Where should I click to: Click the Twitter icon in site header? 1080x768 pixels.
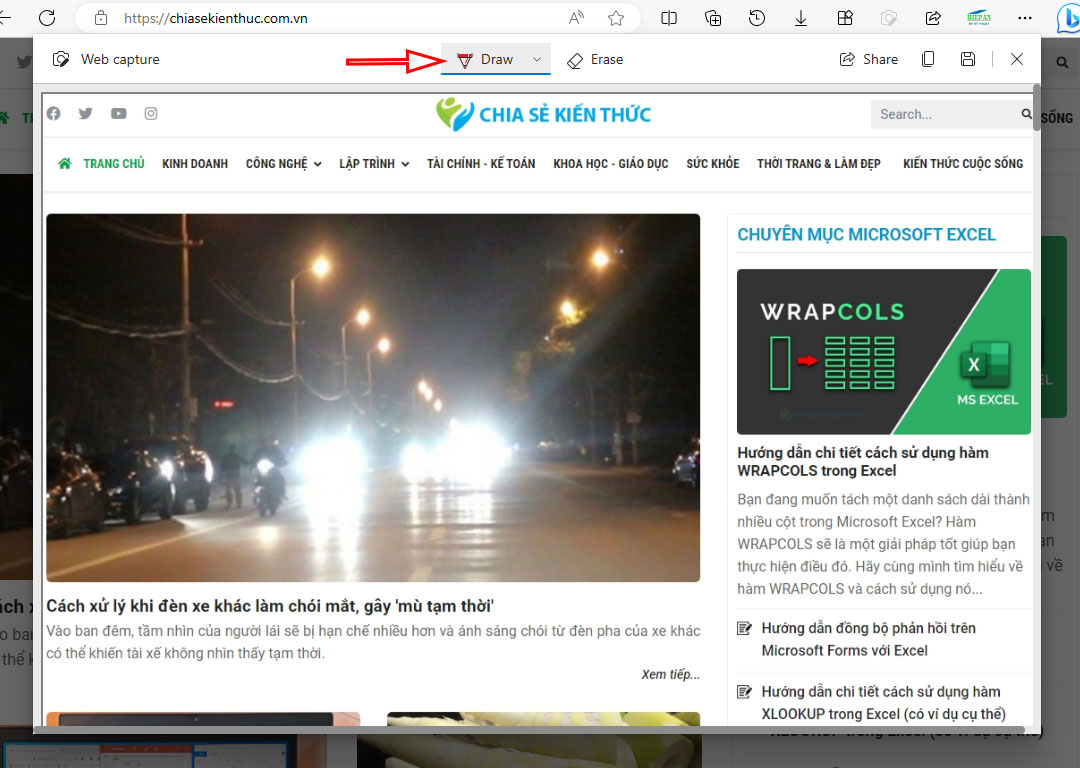(x=85, y=113)
